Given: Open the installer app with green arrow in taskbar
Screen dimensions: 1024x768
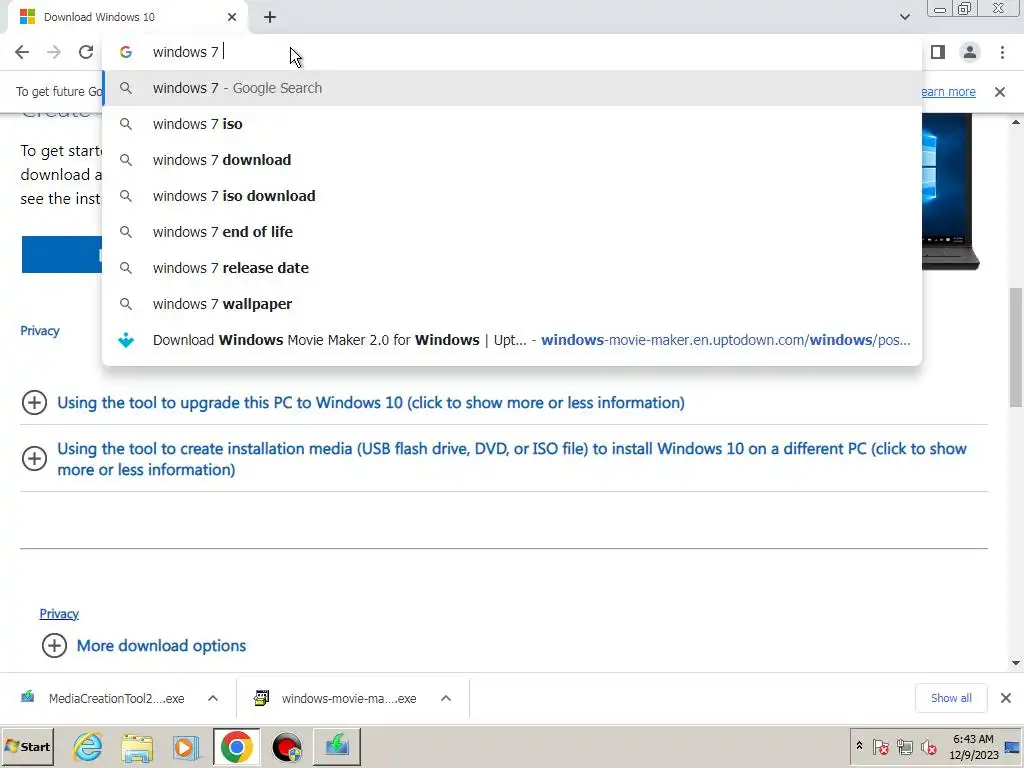Looking at the screenshot, I should [x=337, y=747].
